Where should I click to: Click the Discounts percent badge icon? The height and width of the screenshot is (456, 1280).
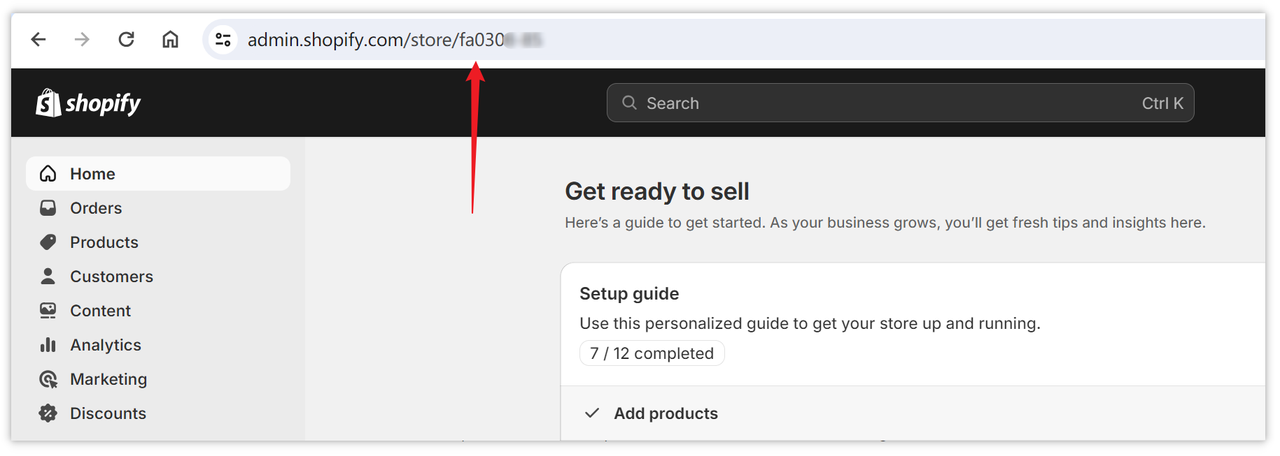click(48, 413)
